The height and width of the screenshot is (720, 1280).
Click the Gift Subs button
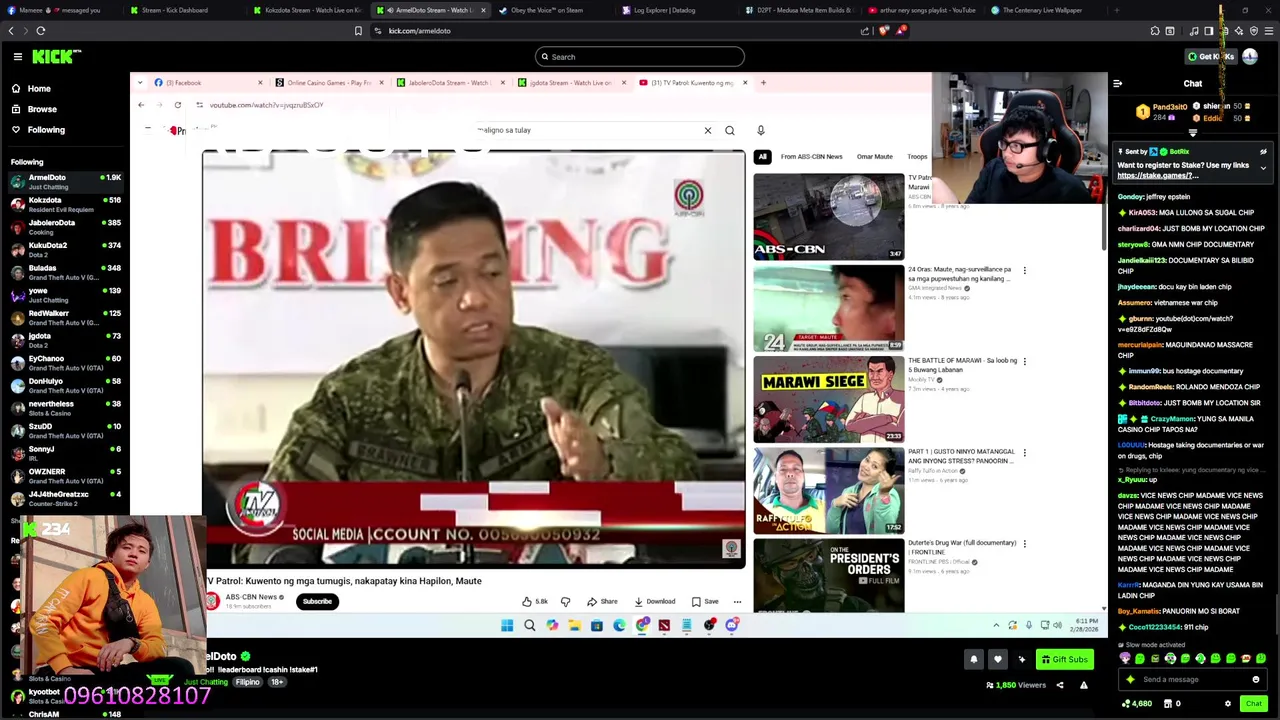click(1063, 660)
